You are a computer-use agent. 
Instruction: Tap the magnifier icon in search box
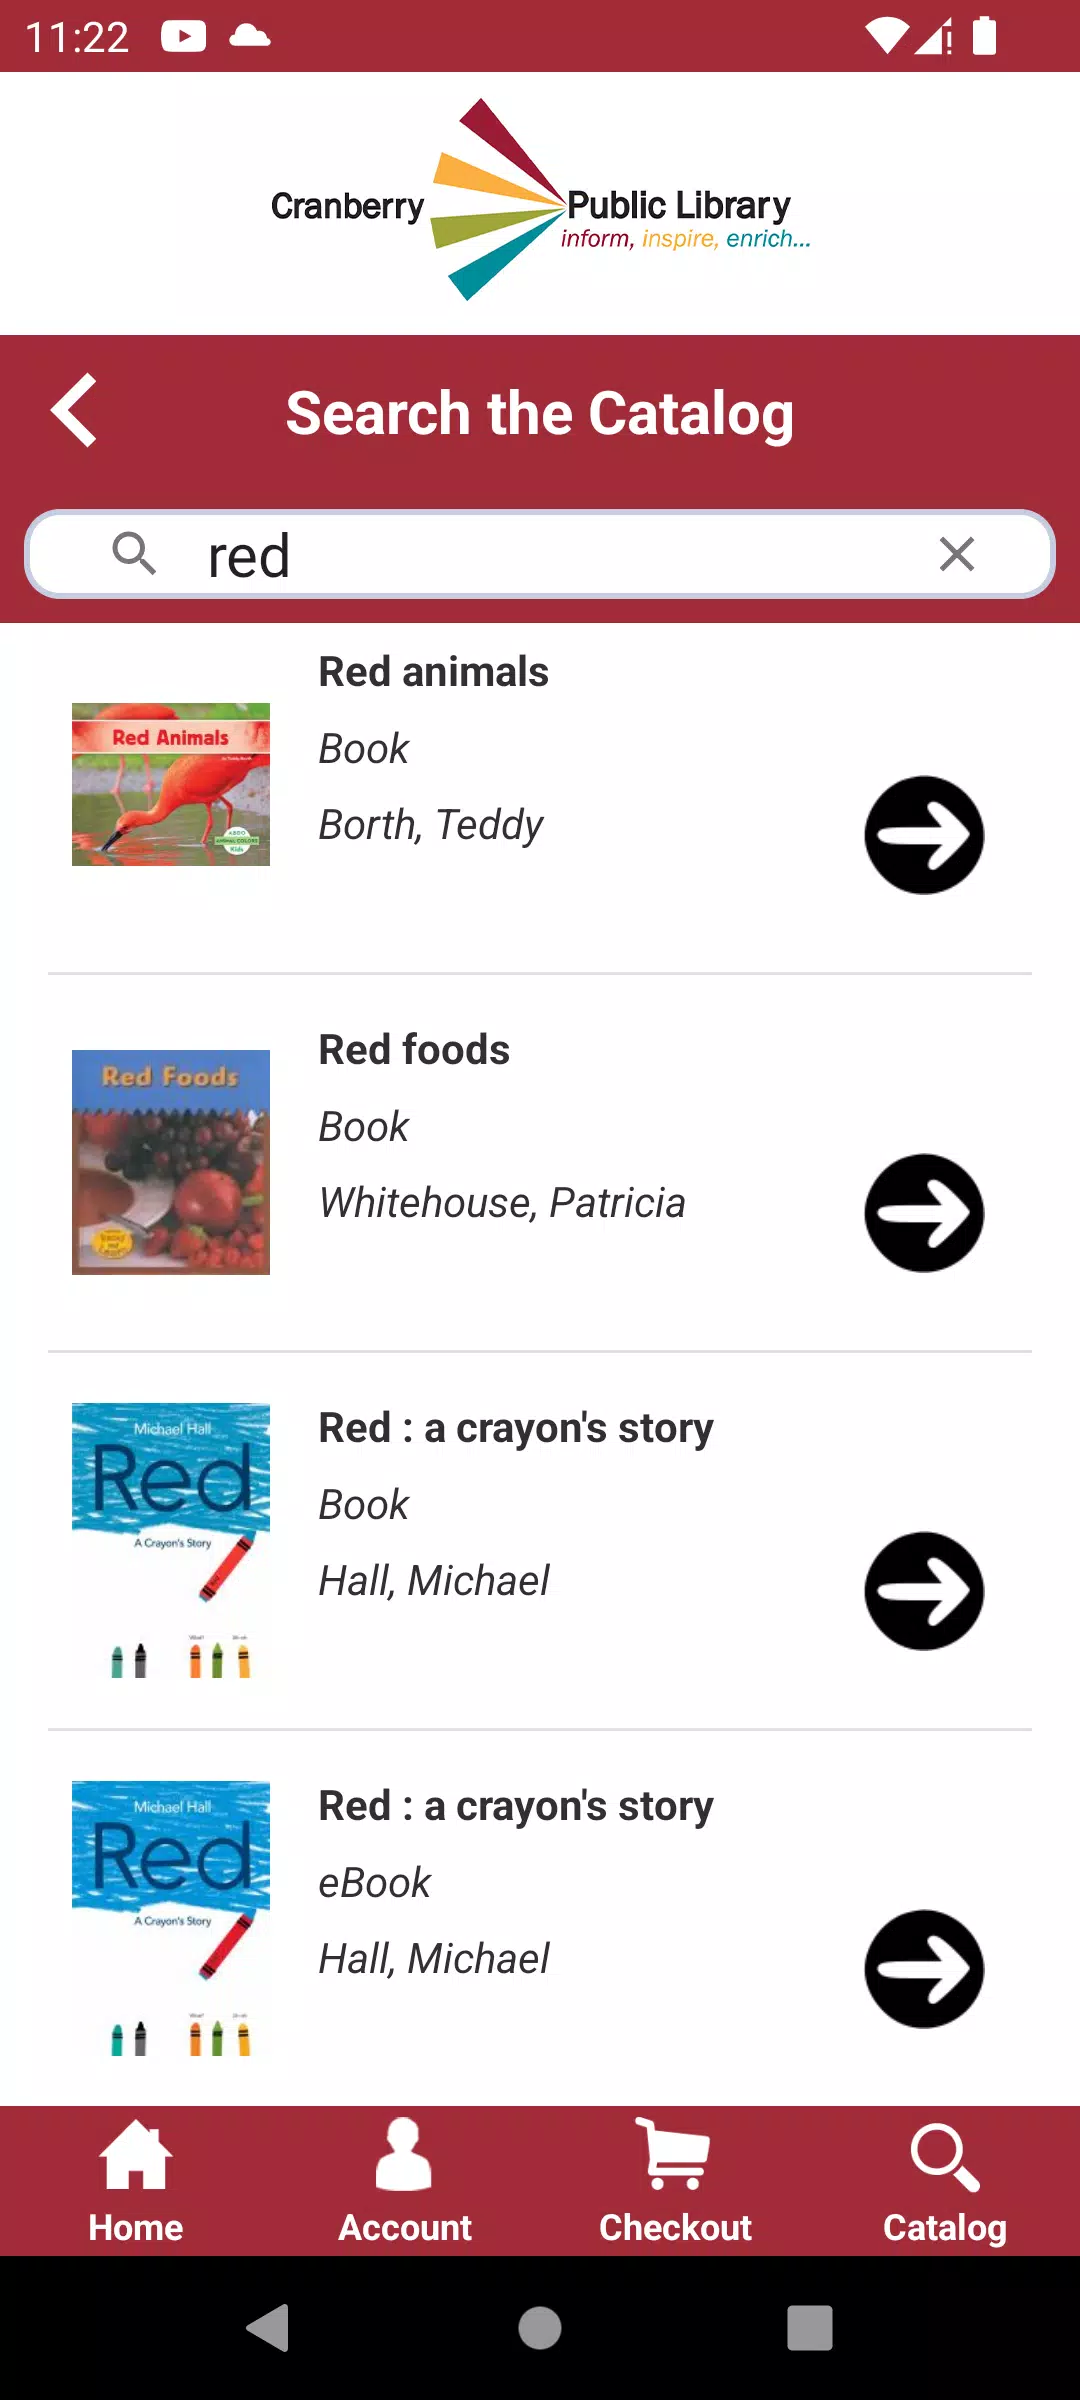134,554
